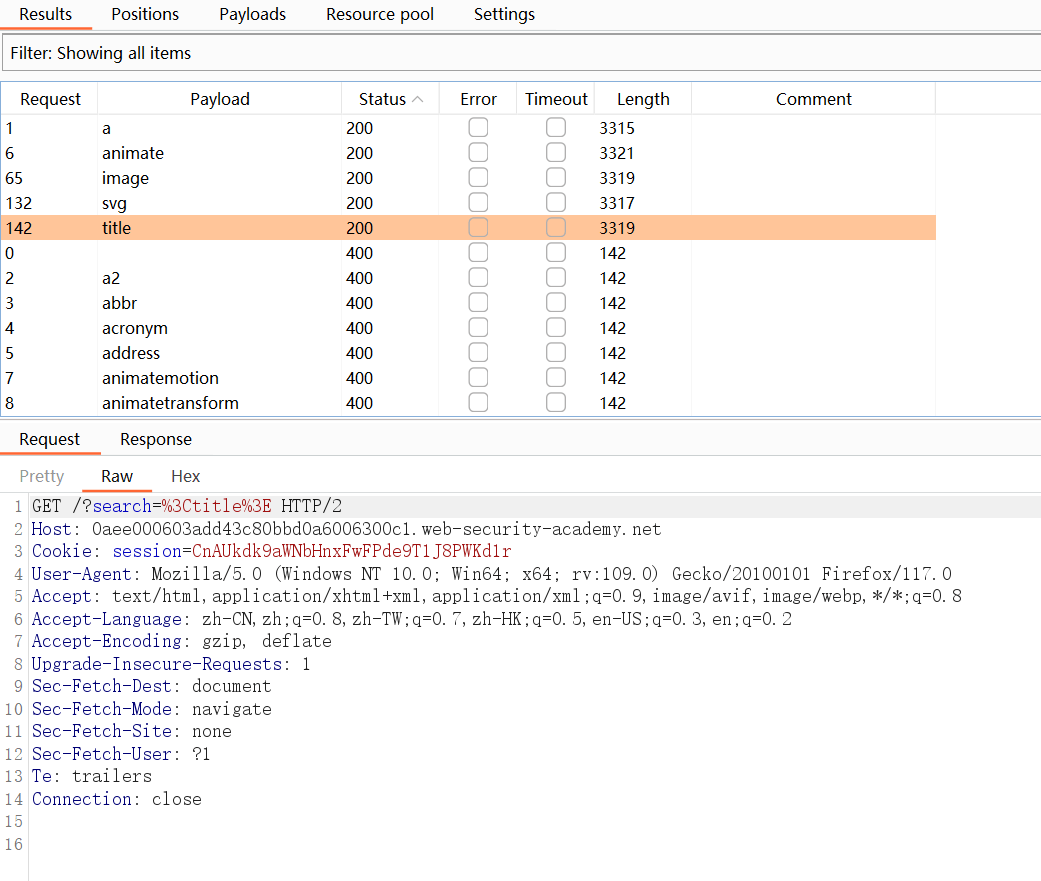Go to the Settings tab
The width and height of the screenshot is (1041, 881).
[x=504, y=14]
